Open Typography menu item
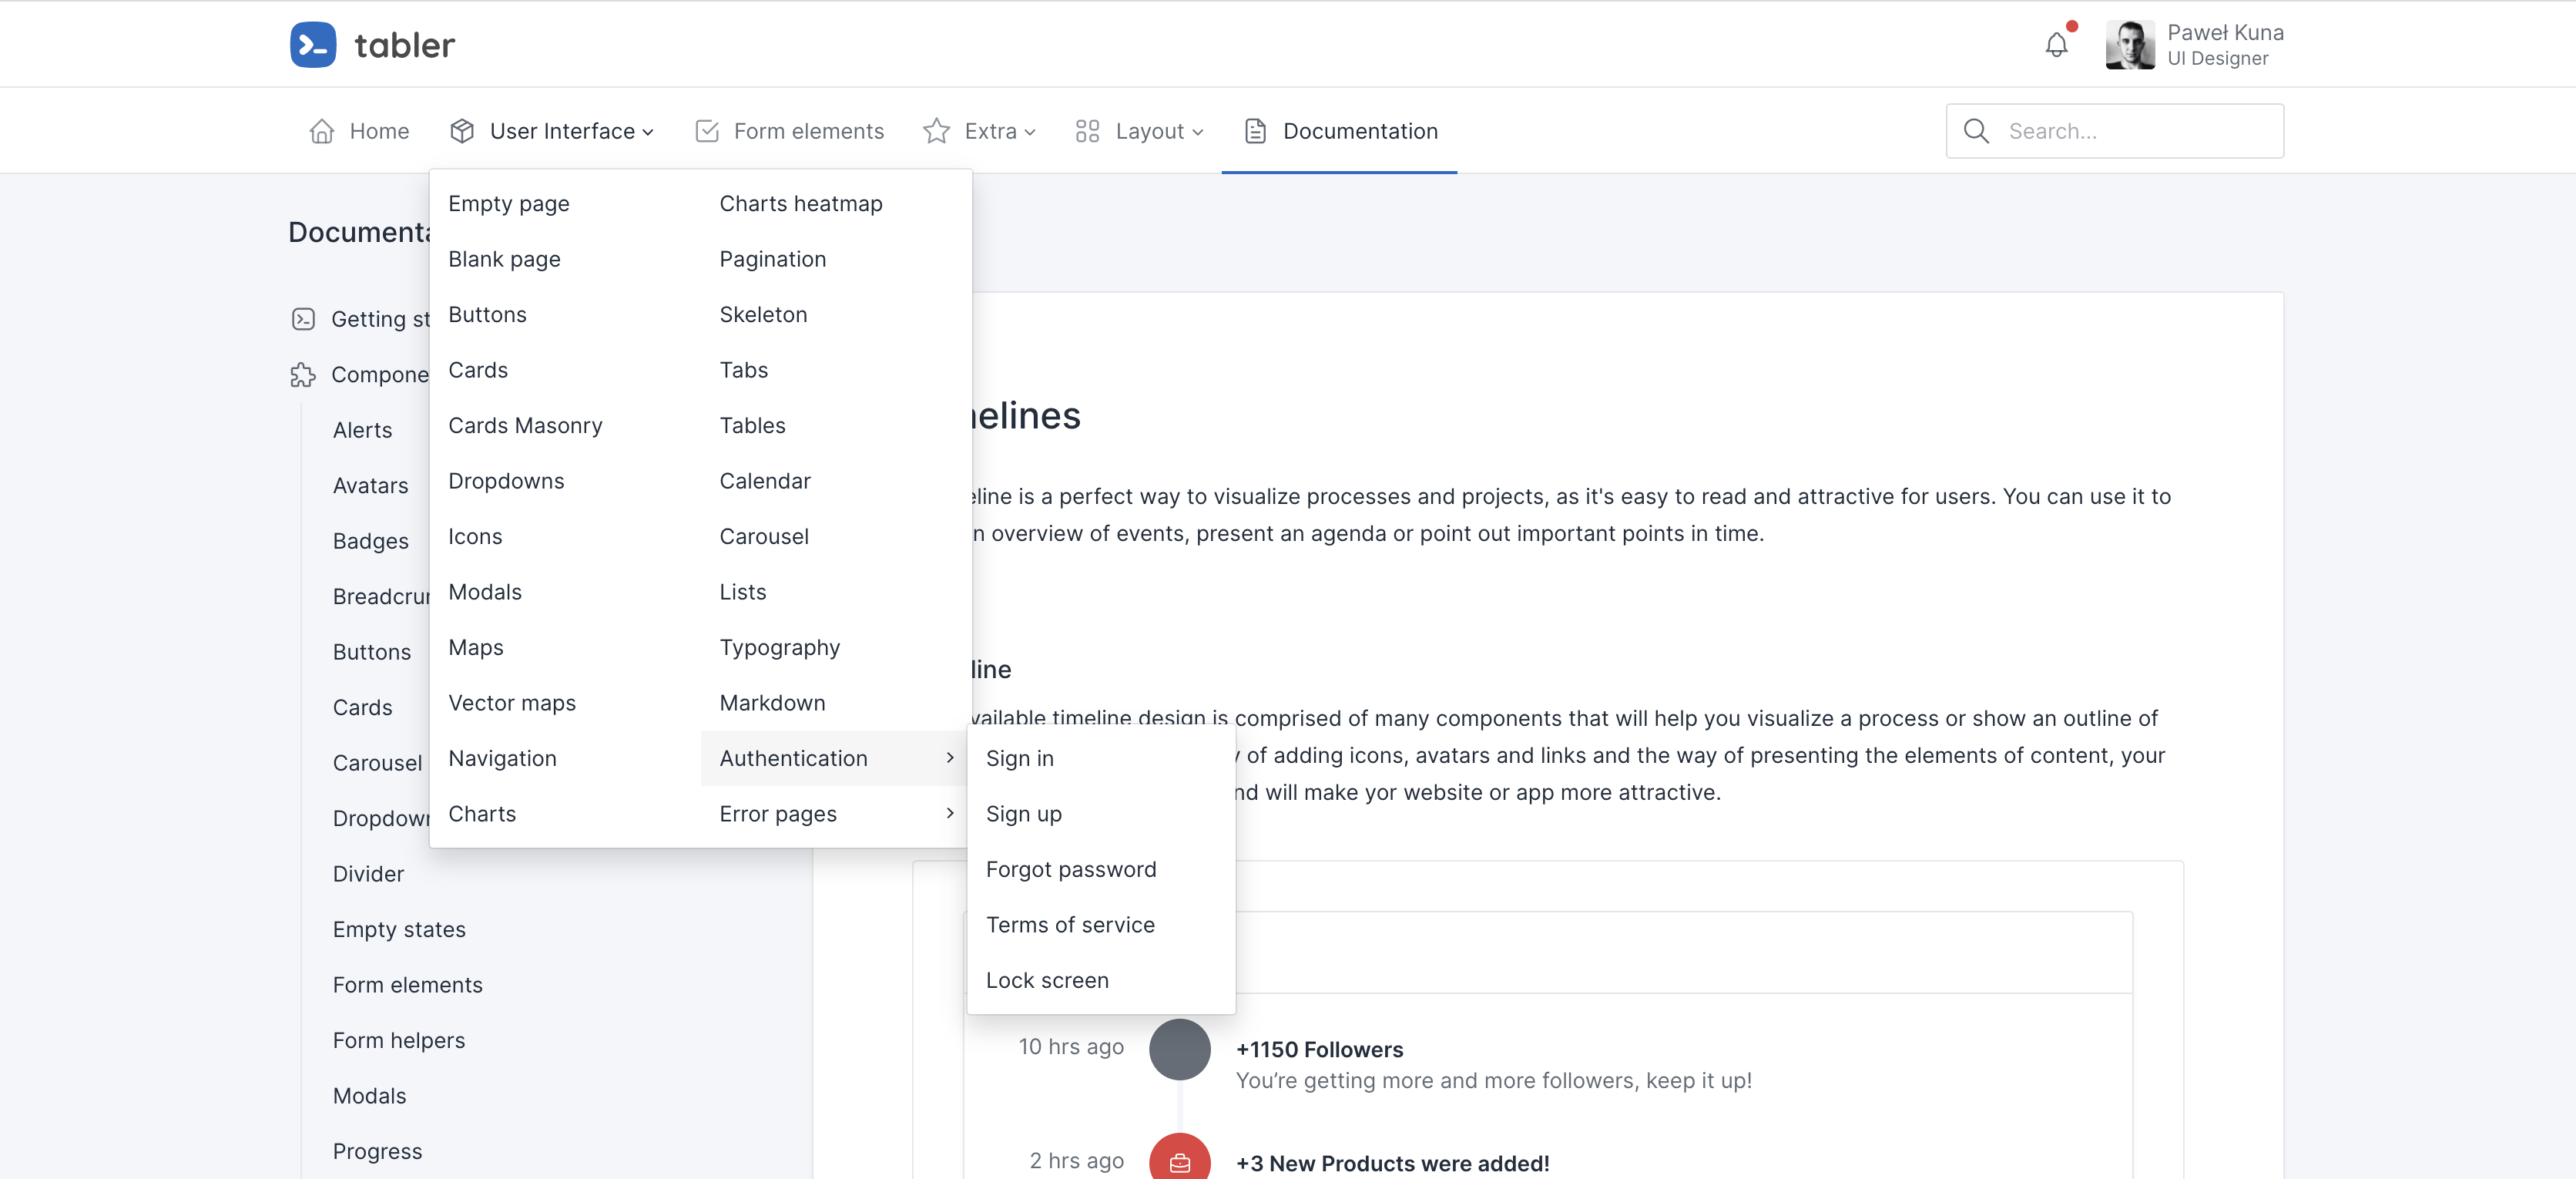Viewport: 2576px width, 1179px height. 836,647
